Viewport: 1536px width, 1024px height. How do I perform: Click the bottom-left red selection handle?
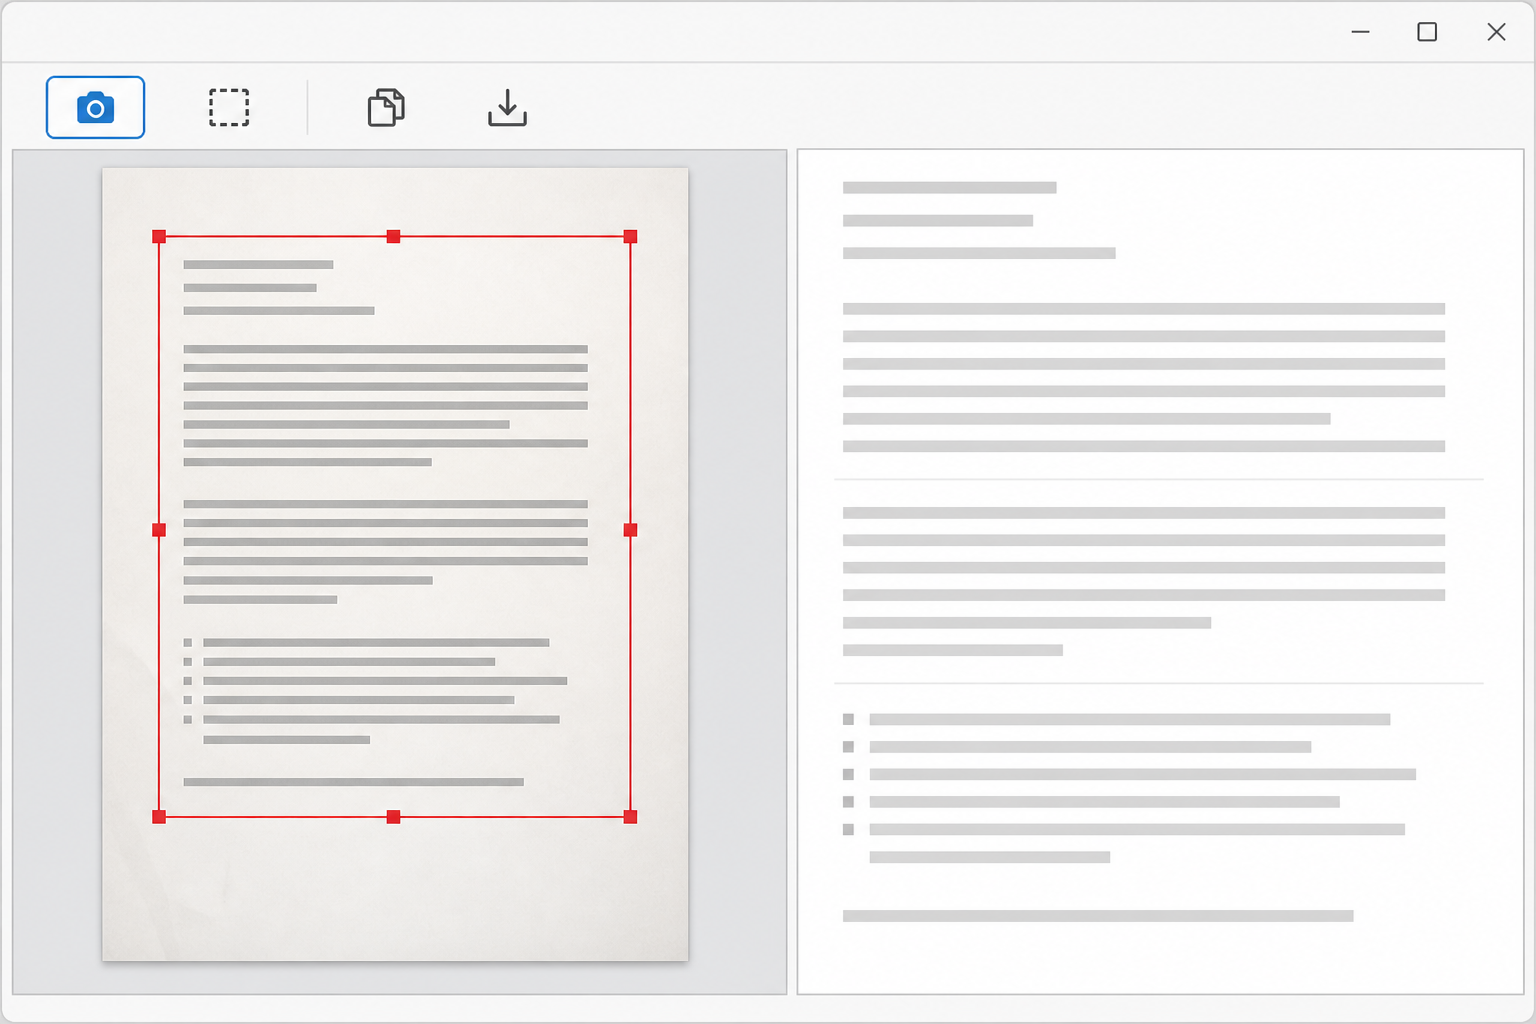(x=159, y=817)
